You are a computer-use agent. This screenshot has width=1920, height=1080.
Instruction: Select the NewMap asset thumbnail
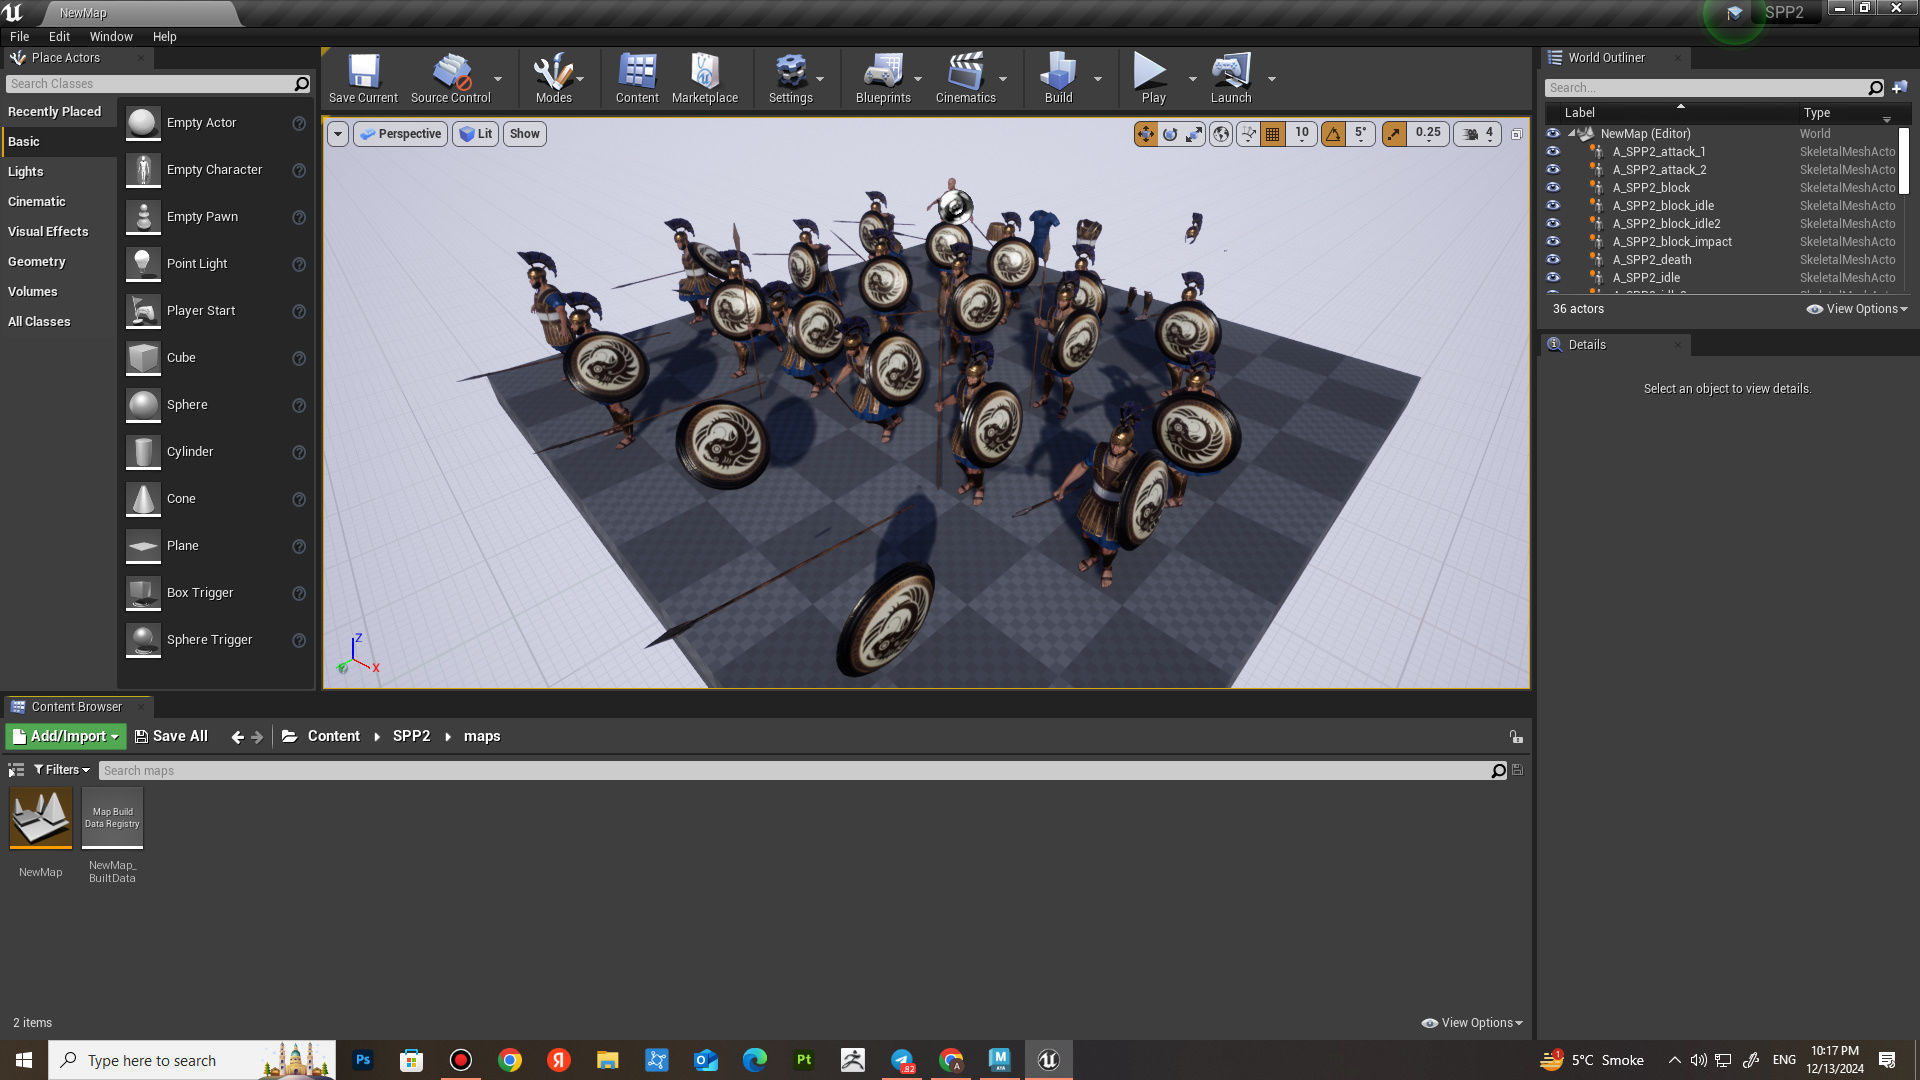click(x=41, y=818)
